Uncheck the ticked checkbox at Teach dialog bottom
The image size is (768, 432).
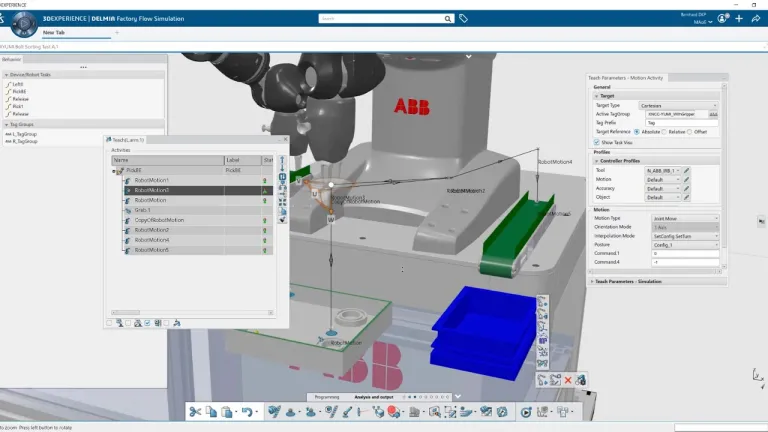coord(147,323)
